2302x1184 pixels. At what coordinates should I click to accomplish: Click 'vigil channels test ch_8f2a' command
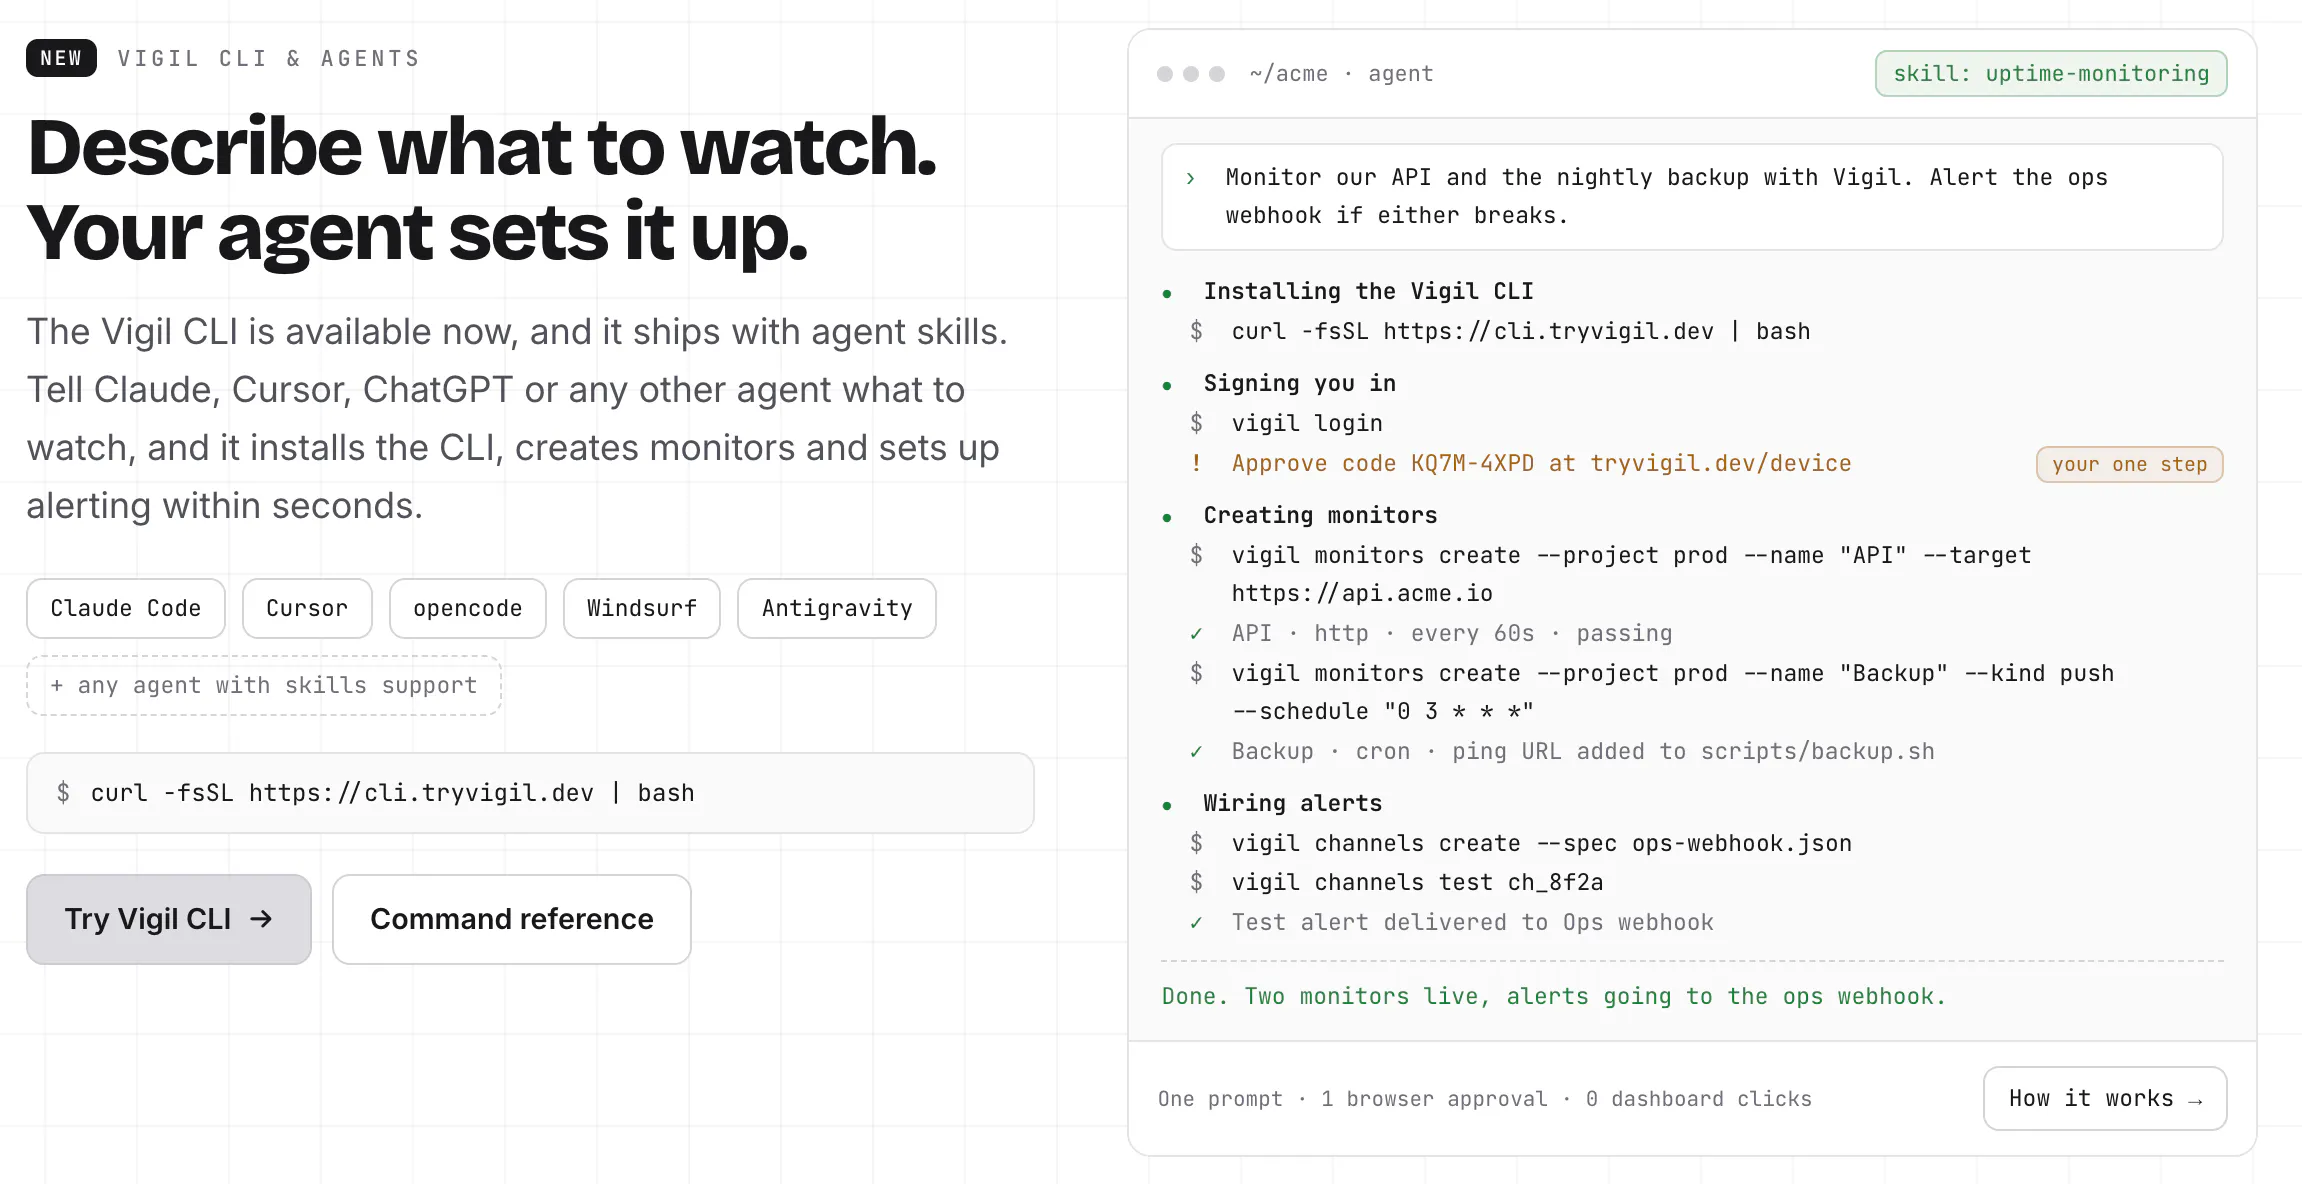coord(1417,882)
